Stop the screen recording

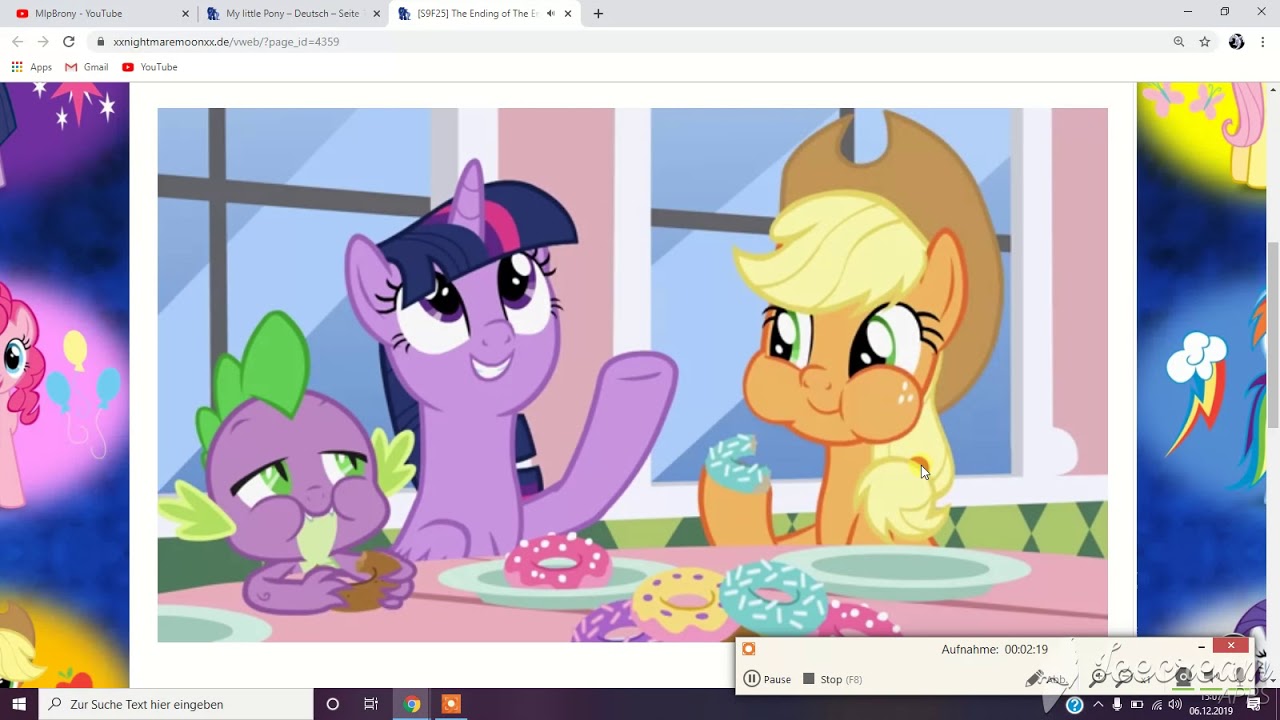(x=832, y=679)
